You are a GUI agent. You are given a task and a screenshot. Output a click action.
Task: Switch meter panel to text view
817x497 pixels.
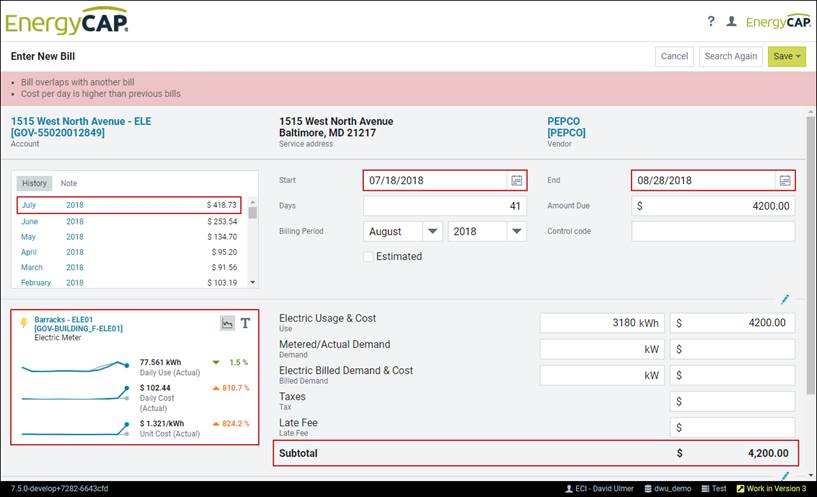(x=246, y=323)
